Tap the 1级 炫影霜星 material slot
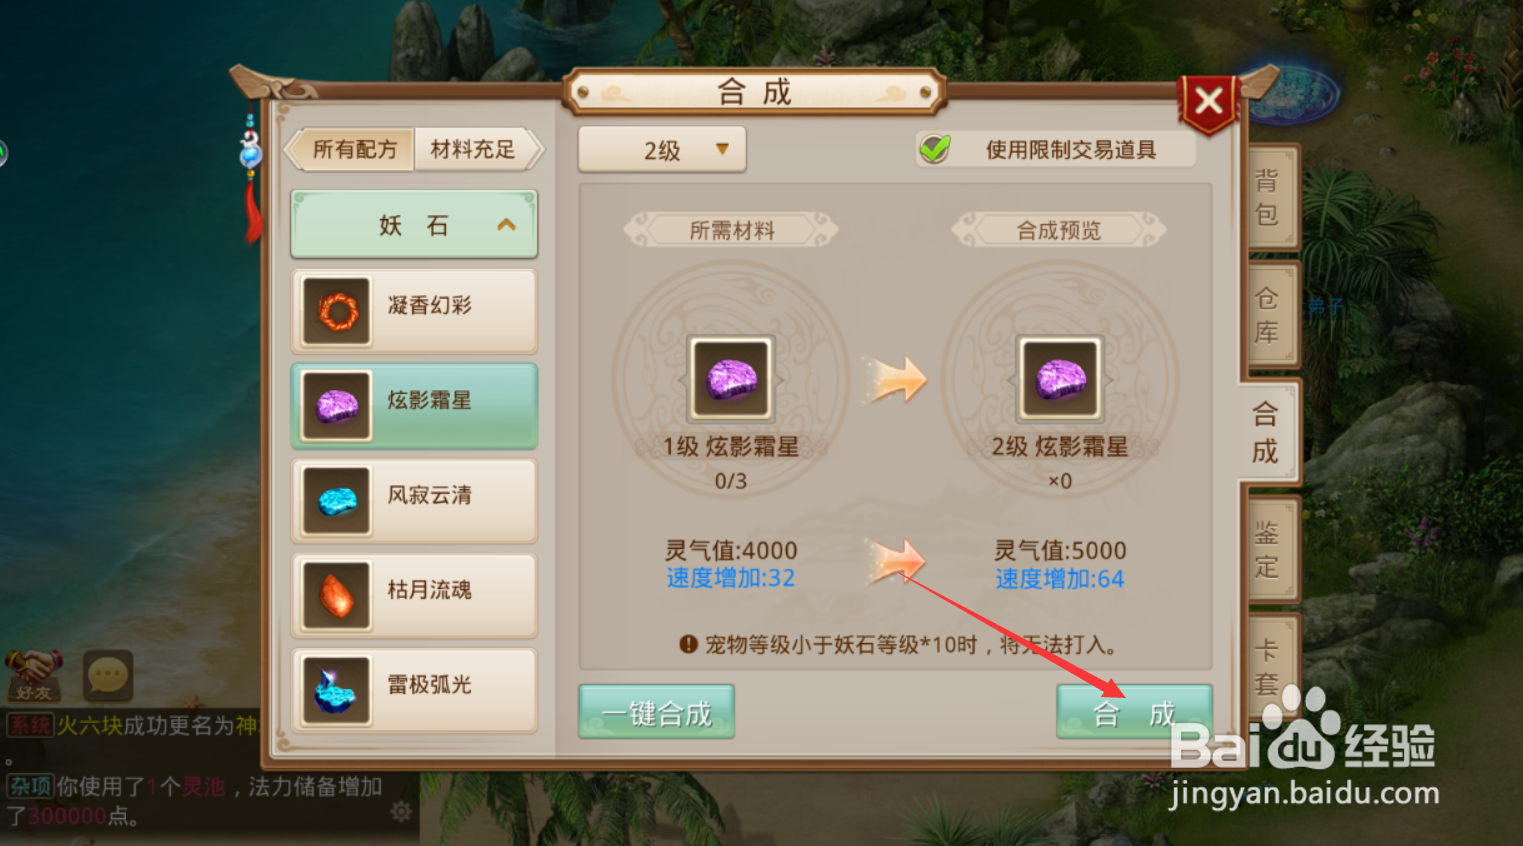Image resolution: width=1523 pixels, height=846 pixels. point(731,379)
